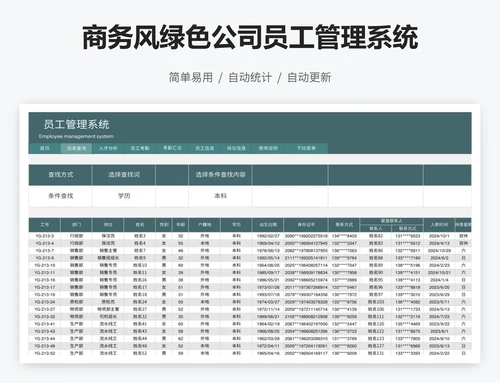The width and height of the screenshot is (500, 383).
Task: Click the Employee management system subtitle
Action: point(76,136)
